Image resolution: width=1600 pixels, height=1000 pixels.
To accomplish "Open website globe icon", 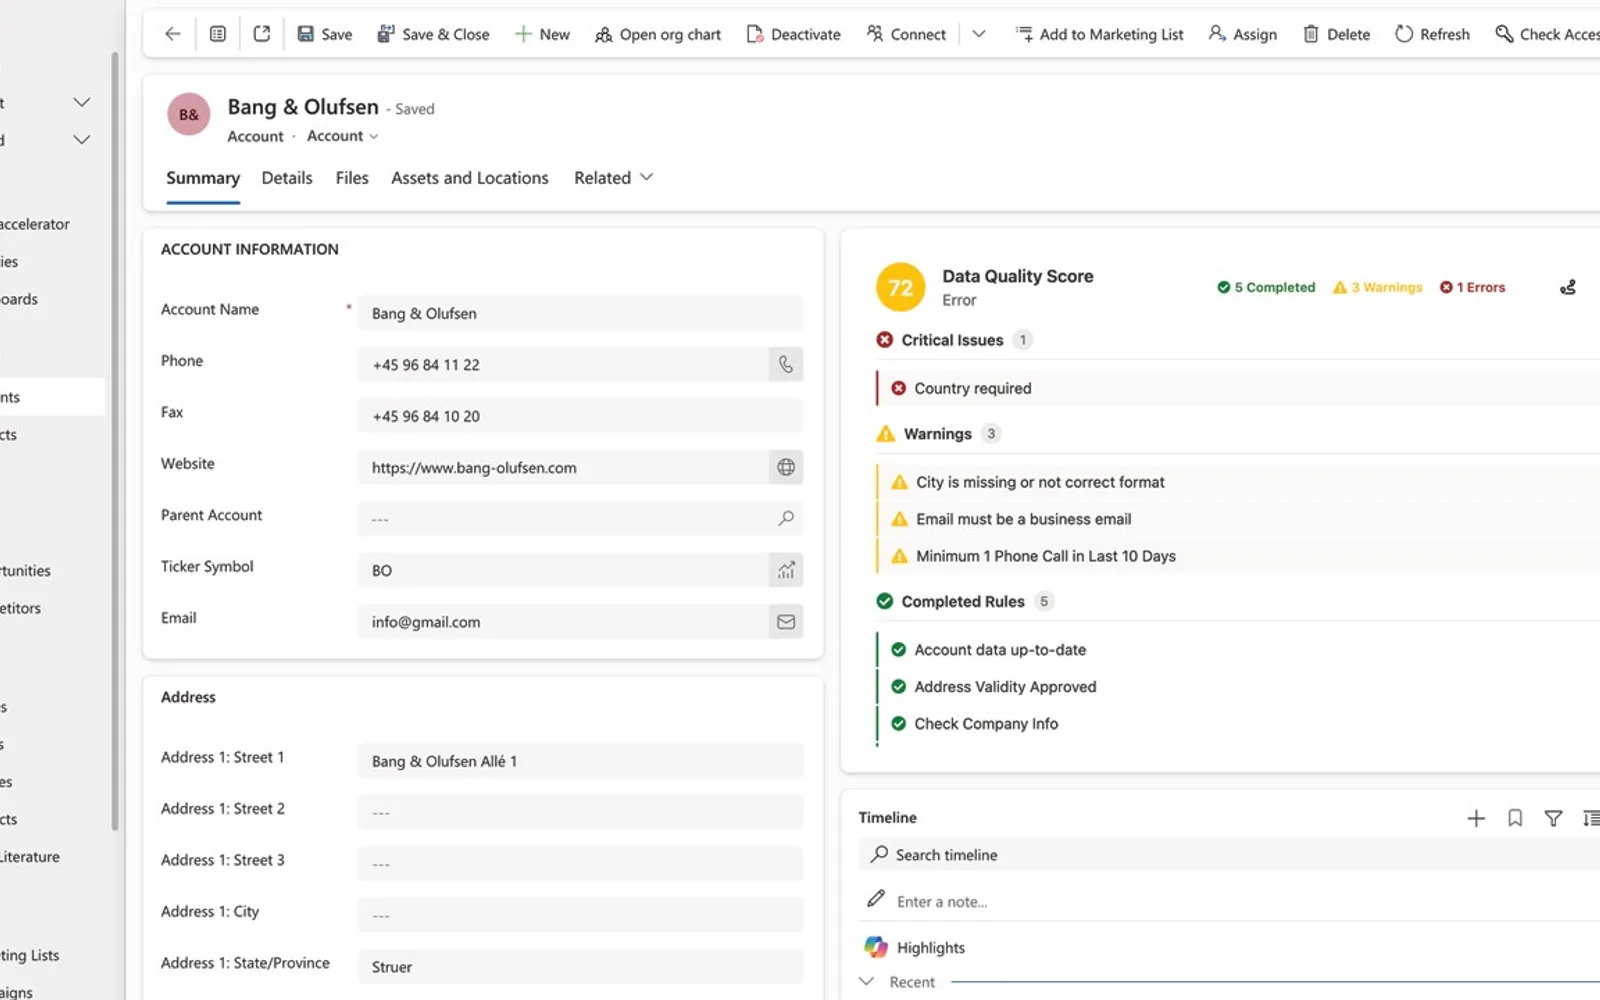I will tap(786, 467).
